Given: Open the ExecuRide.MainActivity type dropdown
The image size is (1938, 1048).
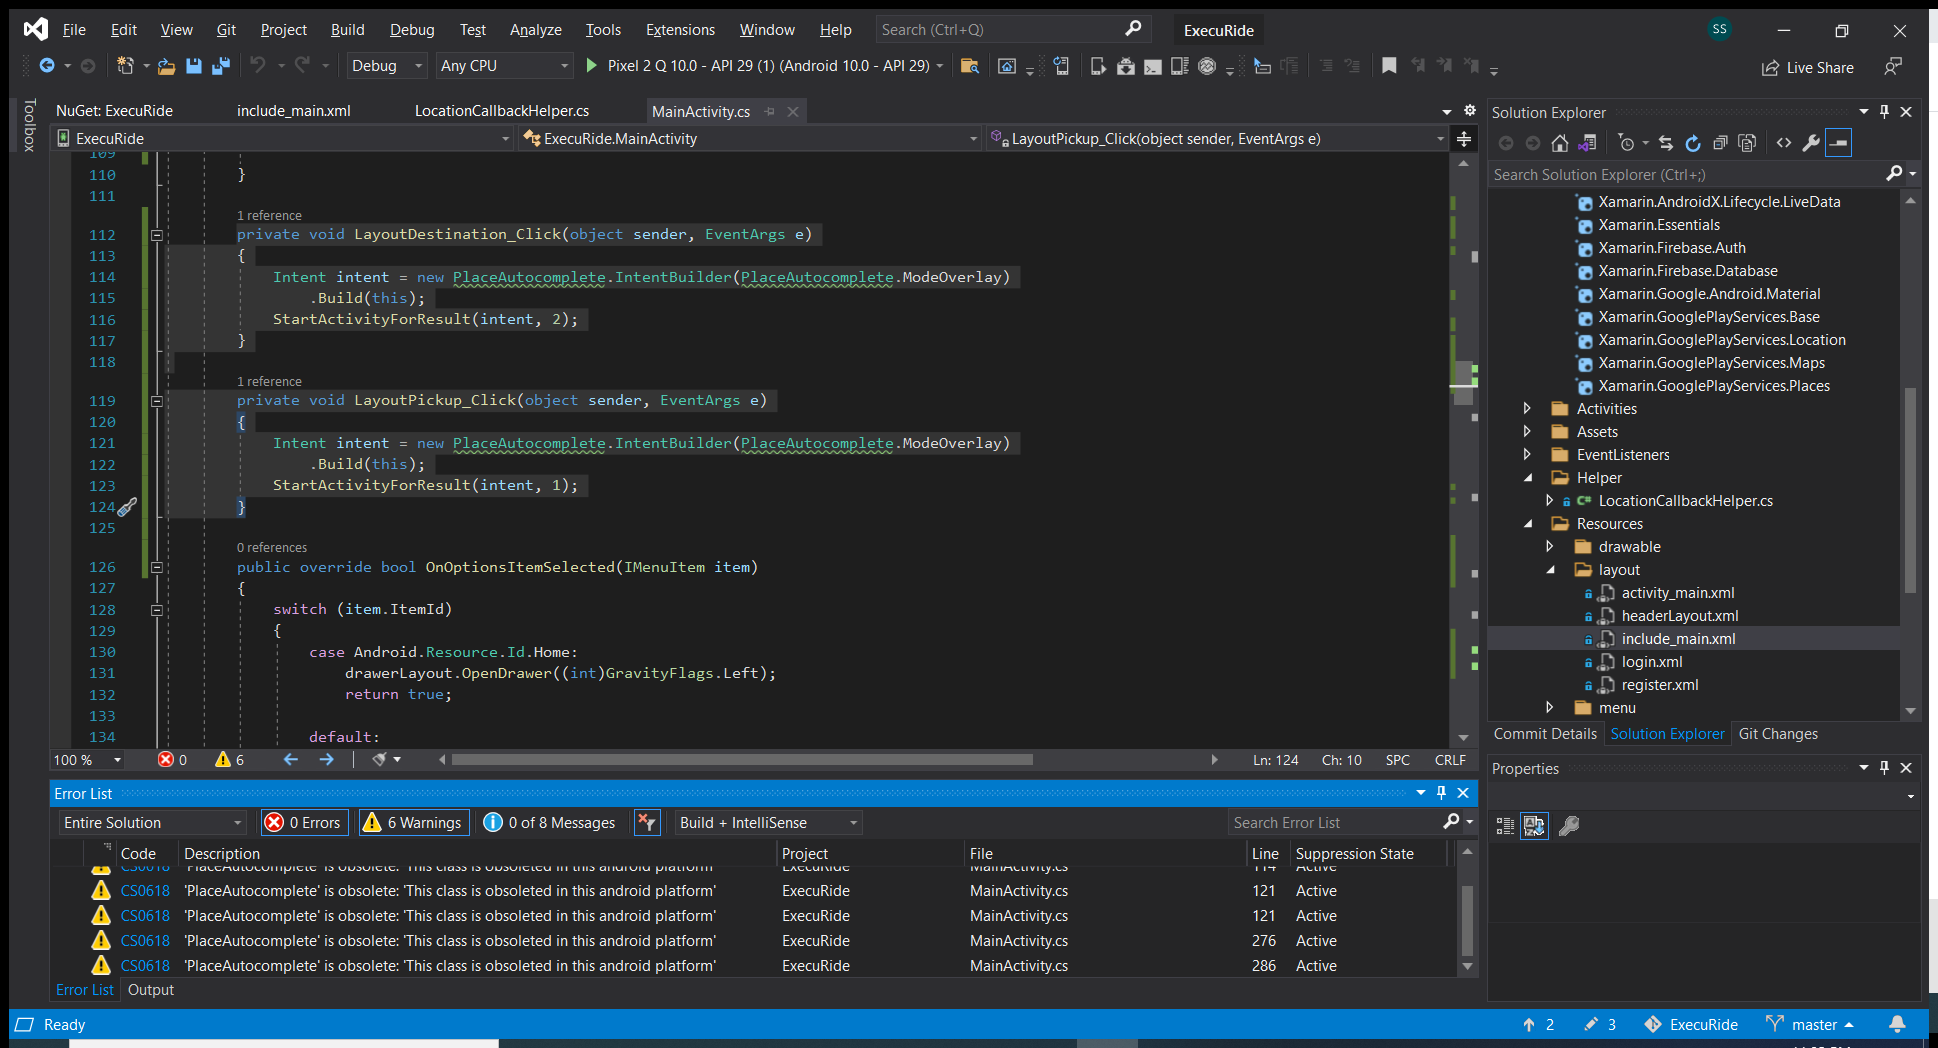Looking at the screenshot, I should pyautogui.click(x=751, y=139).
